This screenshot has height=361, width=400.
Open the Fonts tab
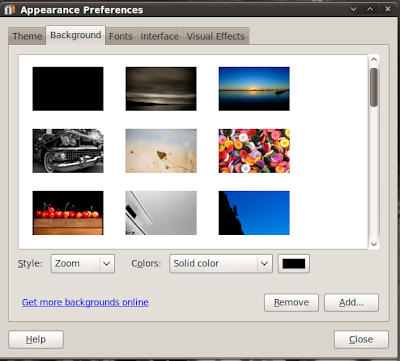[x=121, y=36]
